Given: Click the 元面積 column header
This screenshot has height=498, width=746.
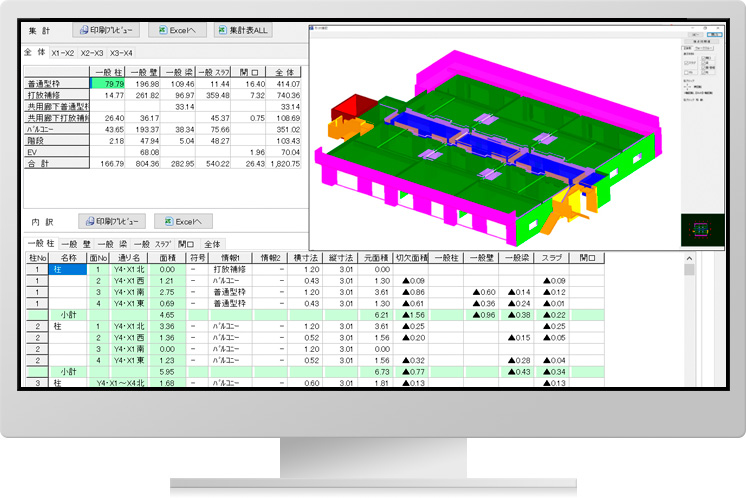Looking at the screenshot, I should 375,258.
